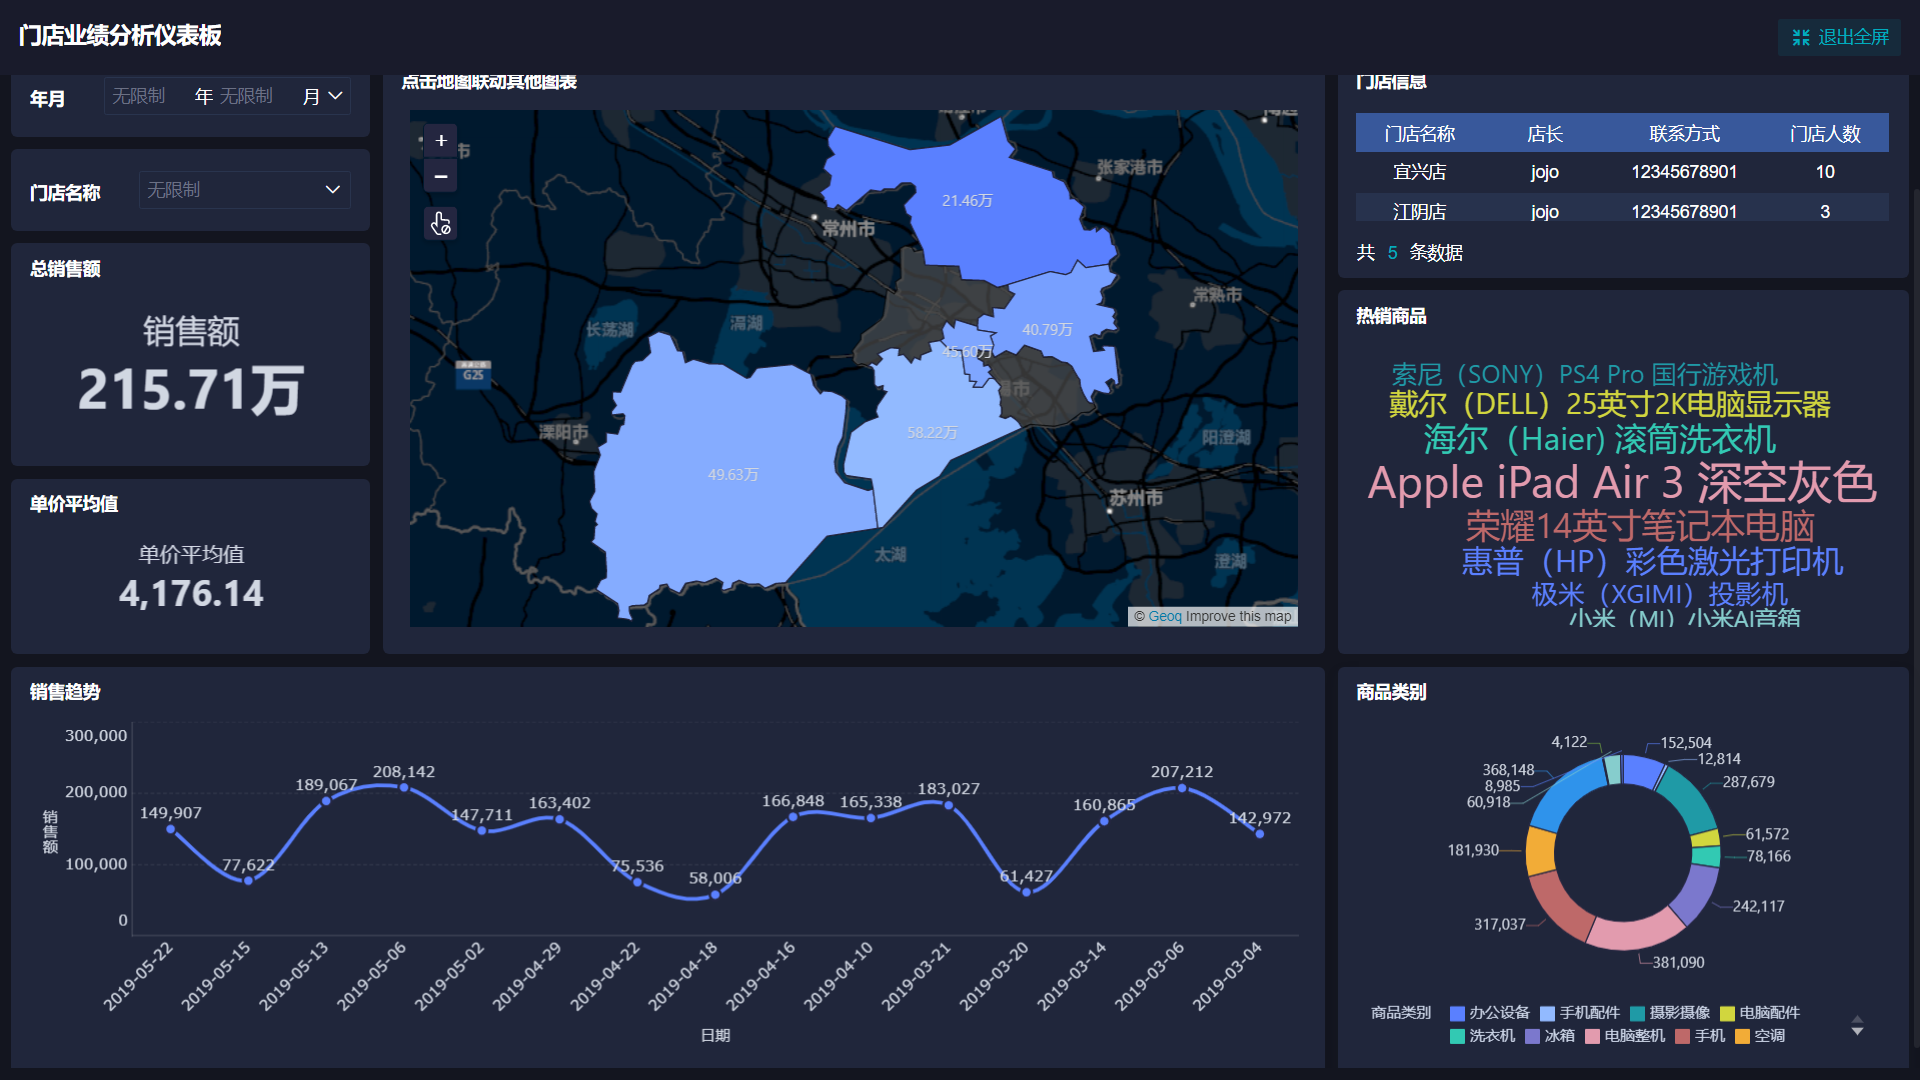Zoom out the map with minus button
Image resolution: width=1920 pixels, height=1080 pixels.
point(441,176)
